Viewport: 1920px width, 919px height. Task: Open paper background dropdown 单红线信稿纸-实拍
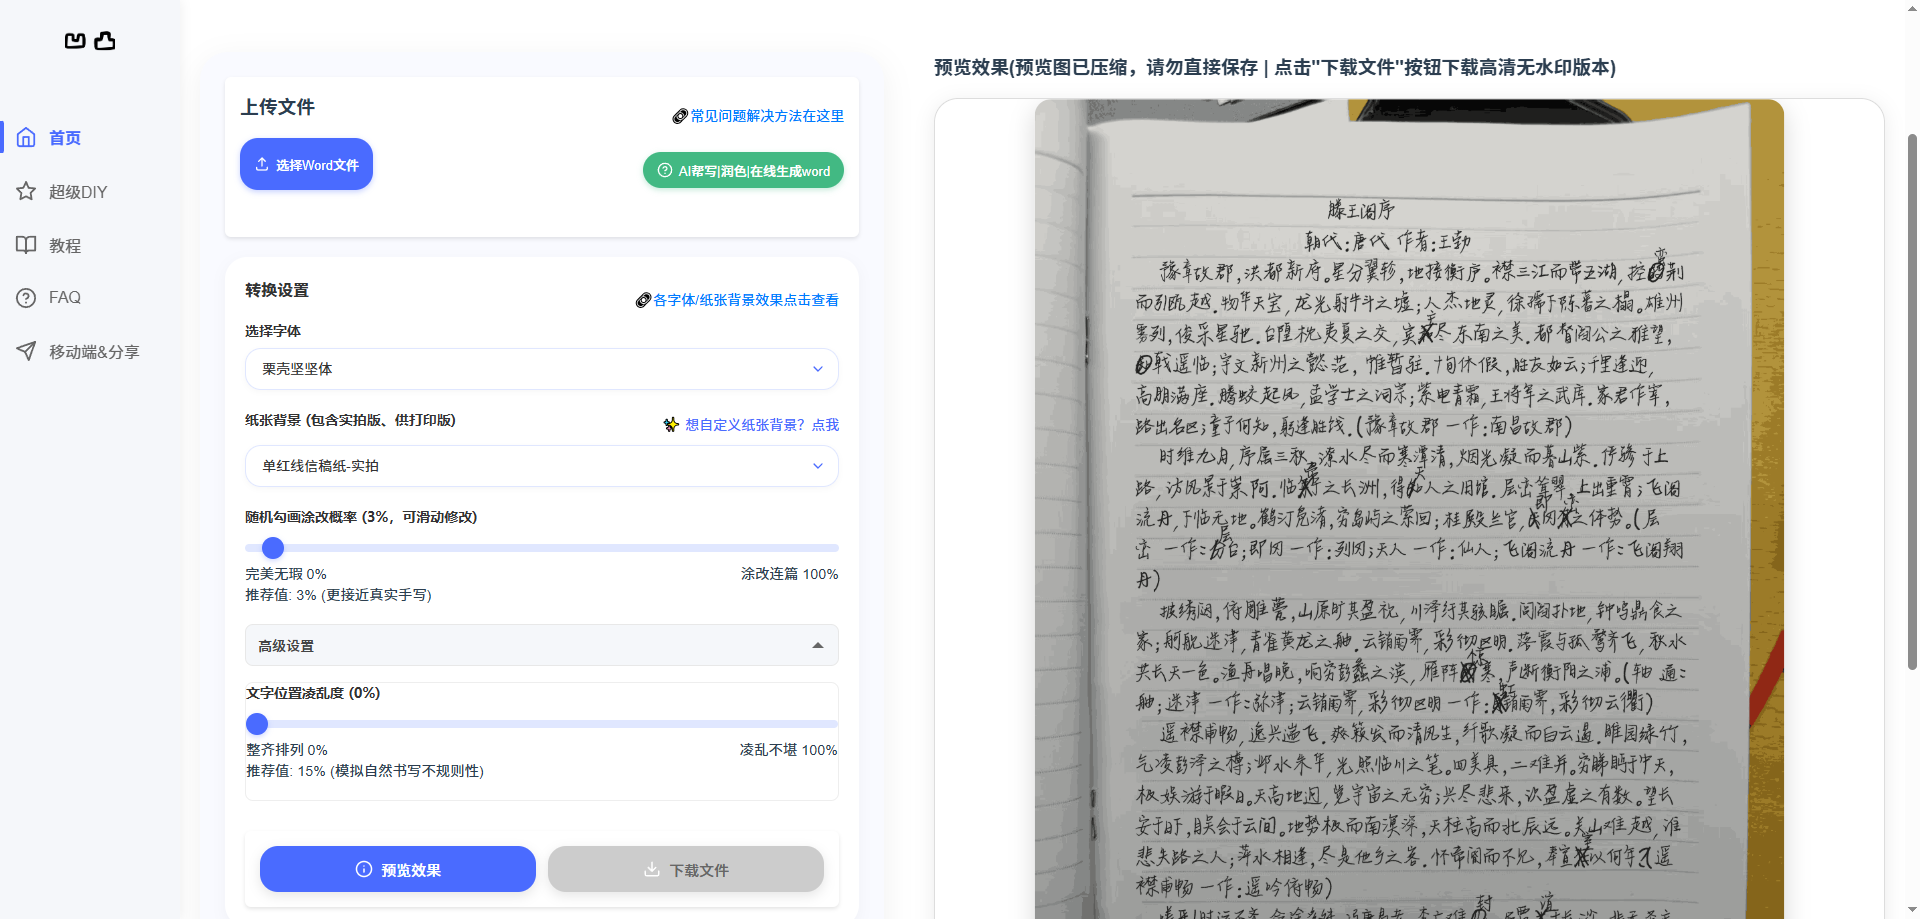541,466
